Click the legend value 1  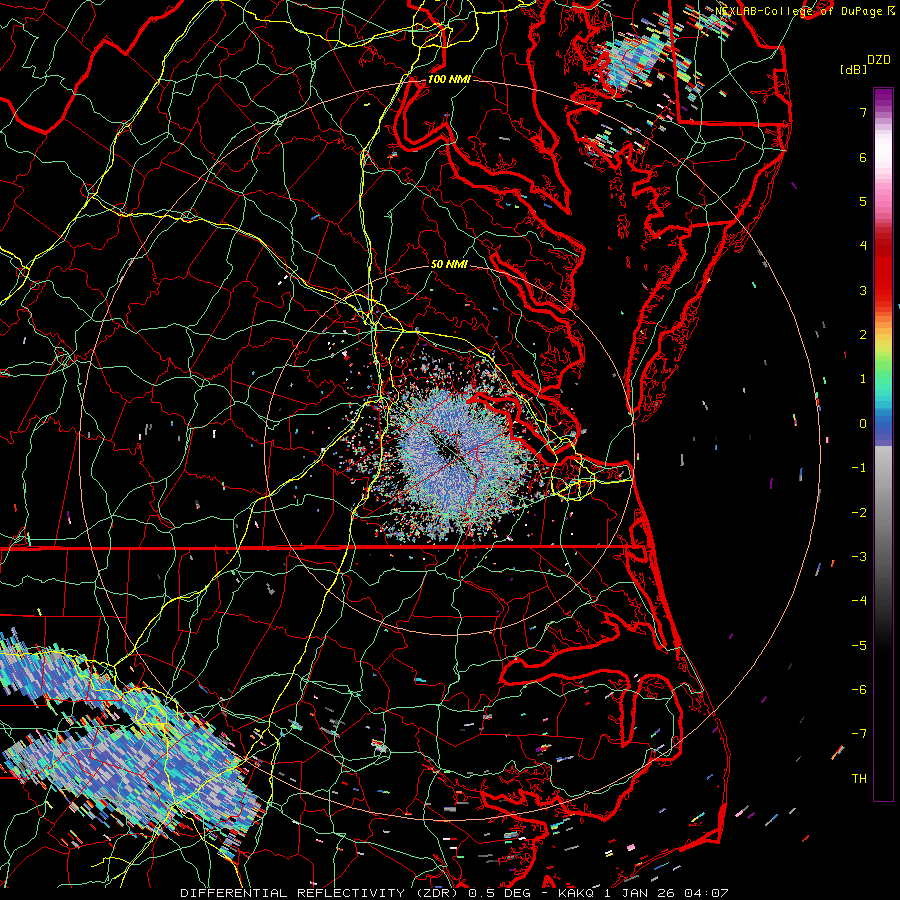click(x=863, y=379)
